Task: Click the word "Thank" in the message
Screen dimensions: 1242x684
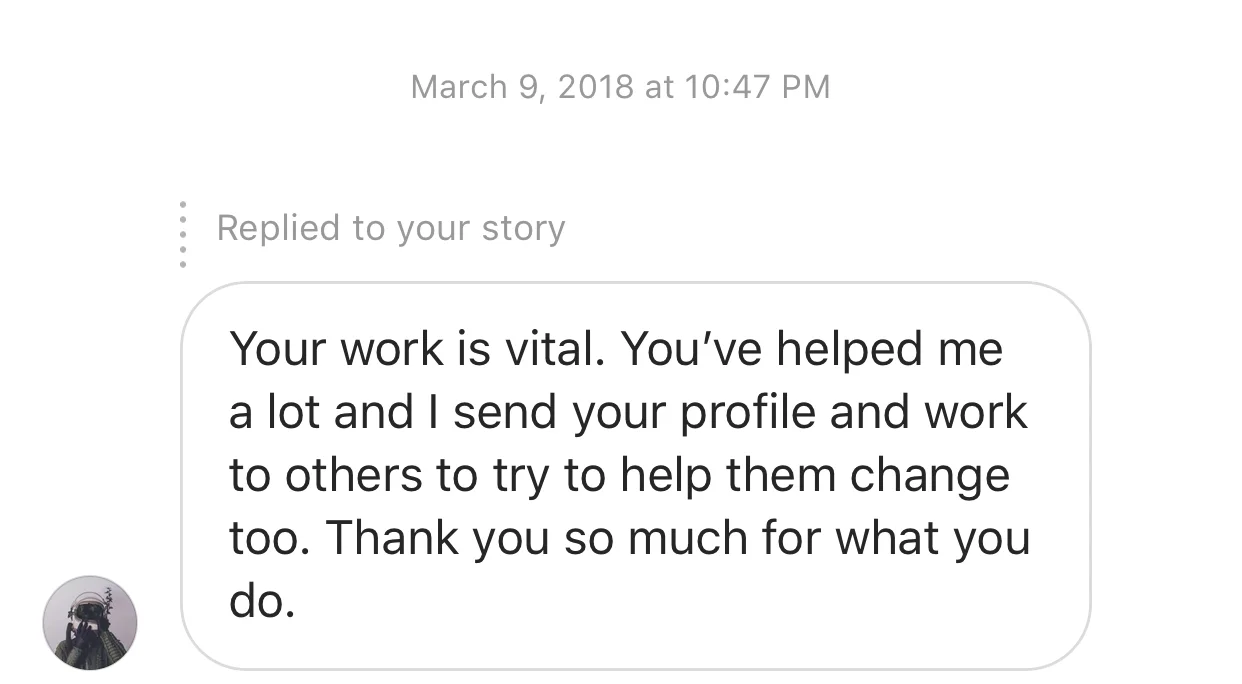Action: pos(393,539)
